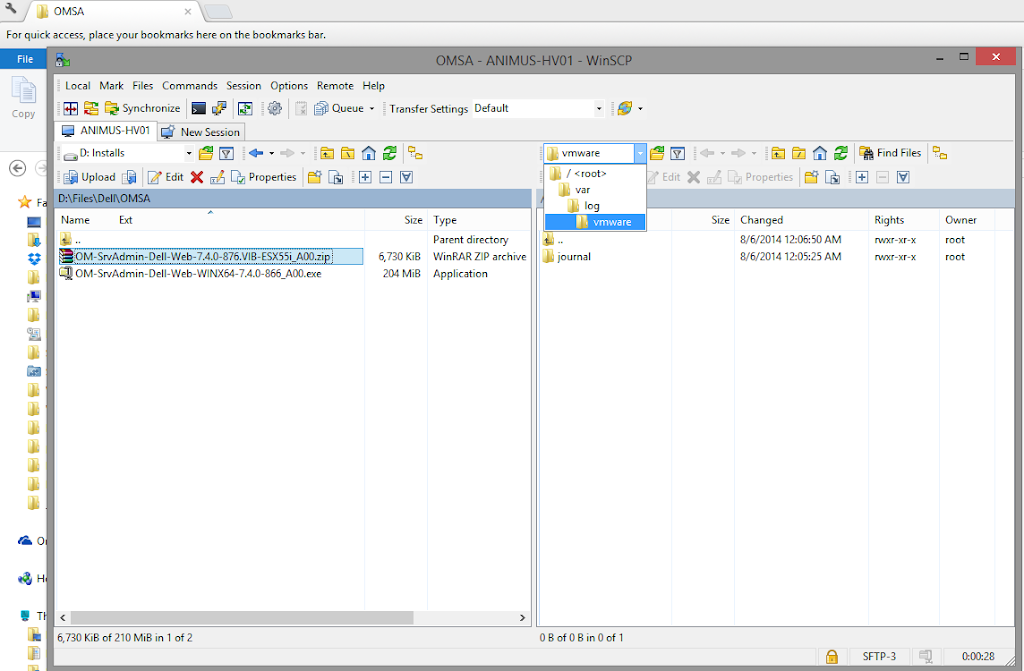This screenshot has width=1024, height=671.
Task: Open in PuTTY icon
Action: [x=219, y=108]
